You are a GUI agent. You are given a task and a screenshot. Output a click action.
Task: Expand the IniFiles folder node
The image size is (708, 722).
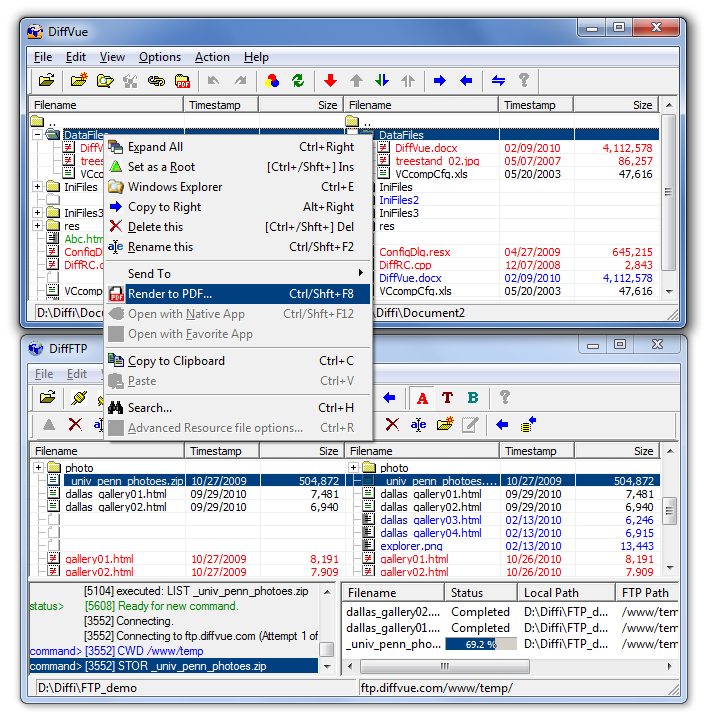click(x=38, y=187)
